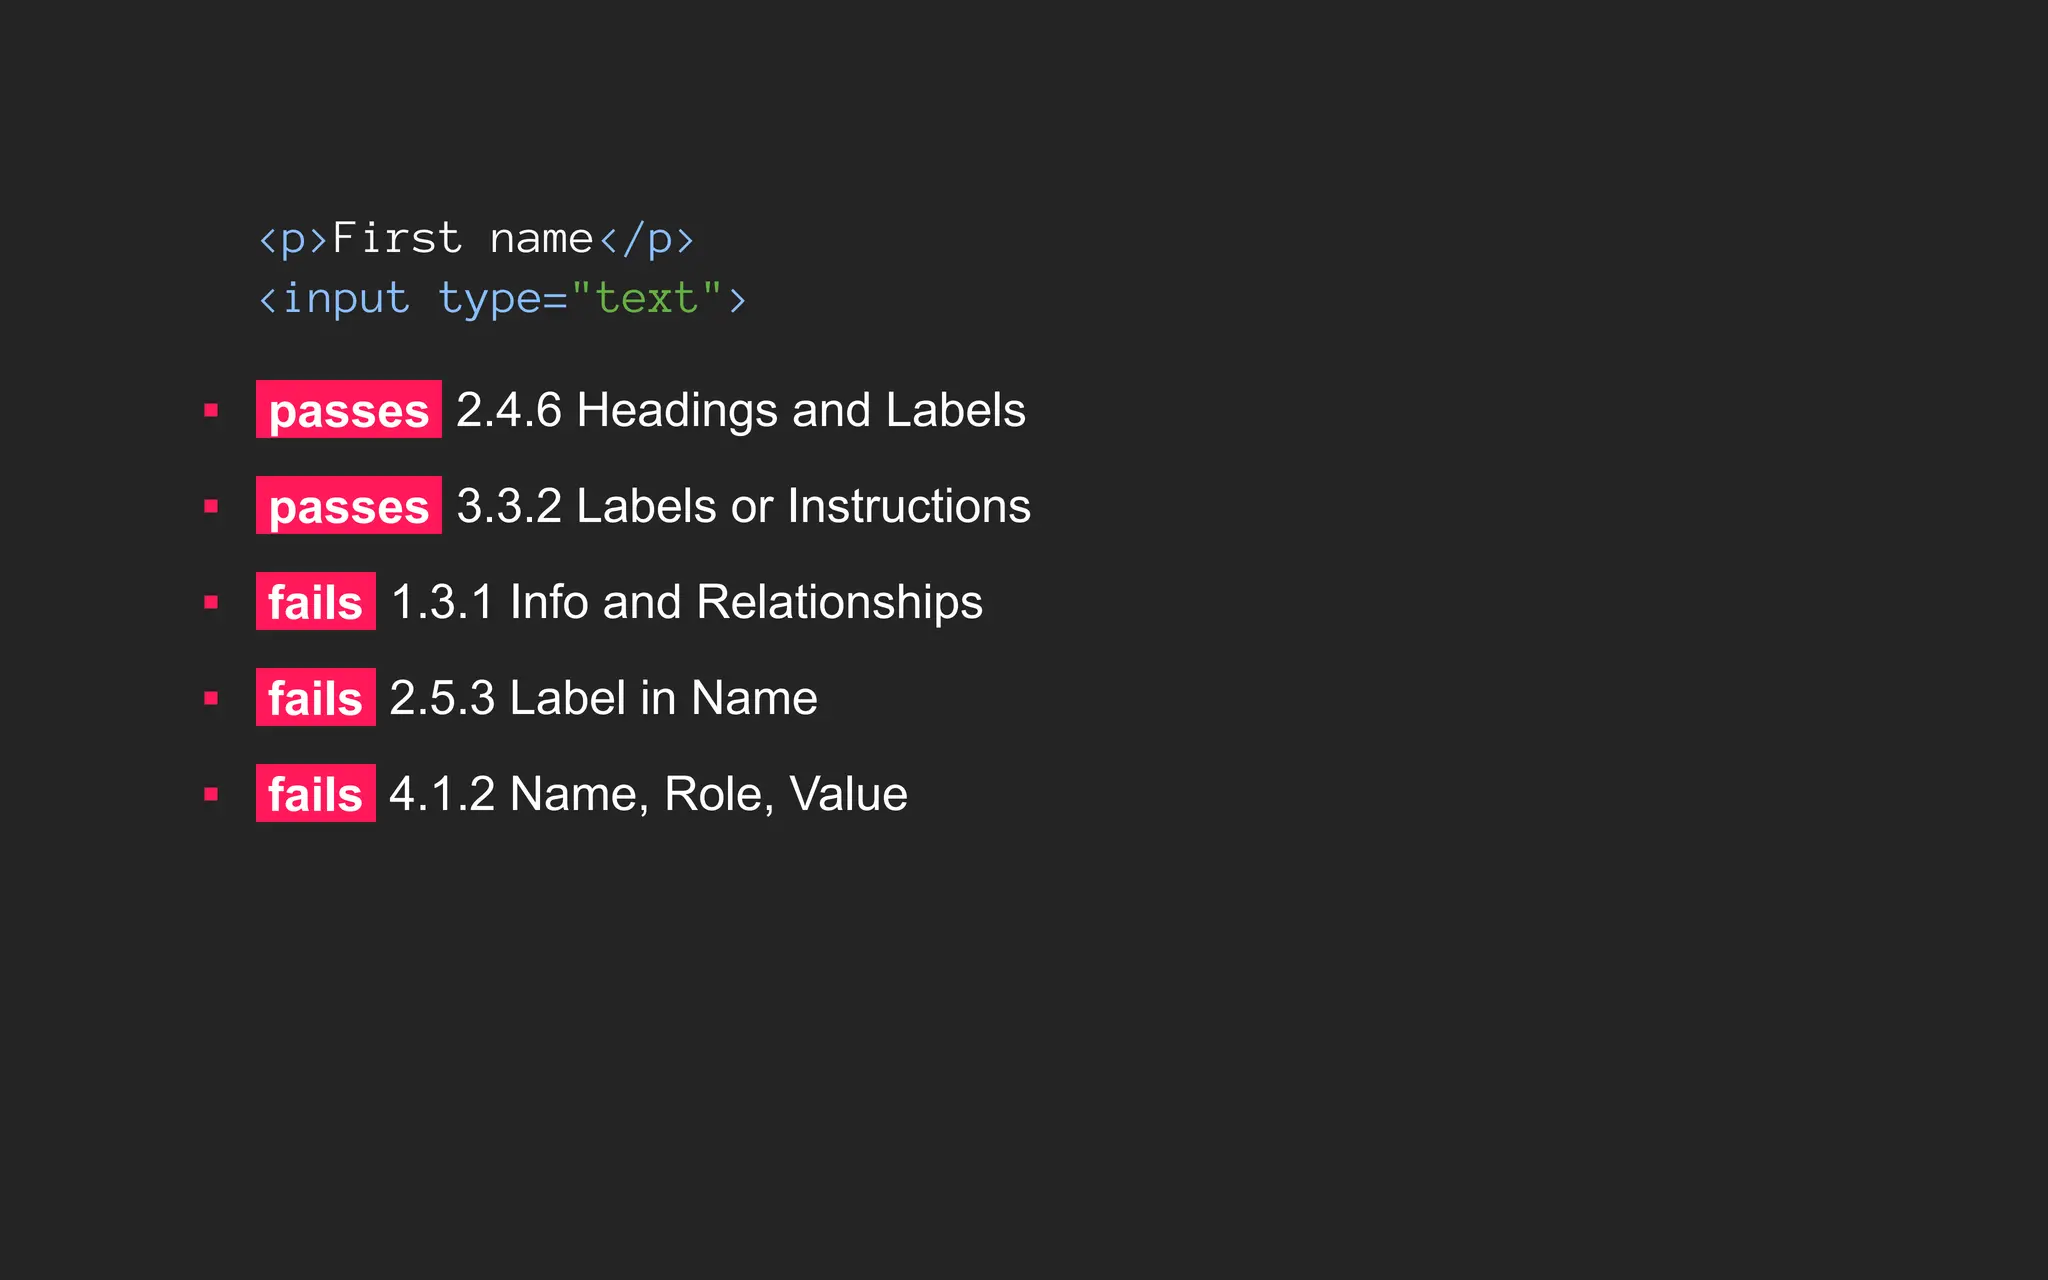Click the text "2.5.3 Label in Name"
This screenshot has width=2048, height=1280.
pyautogui.click(x=603, y=698)
